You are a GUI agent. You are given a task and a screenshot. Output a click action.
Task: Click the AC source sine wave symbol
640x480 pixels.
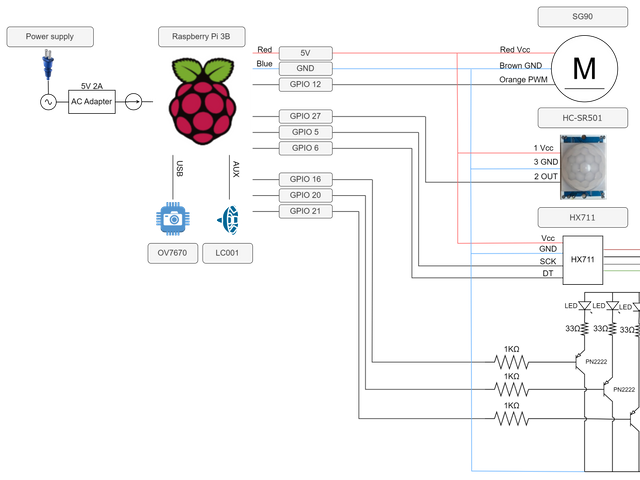coord(46,102)
